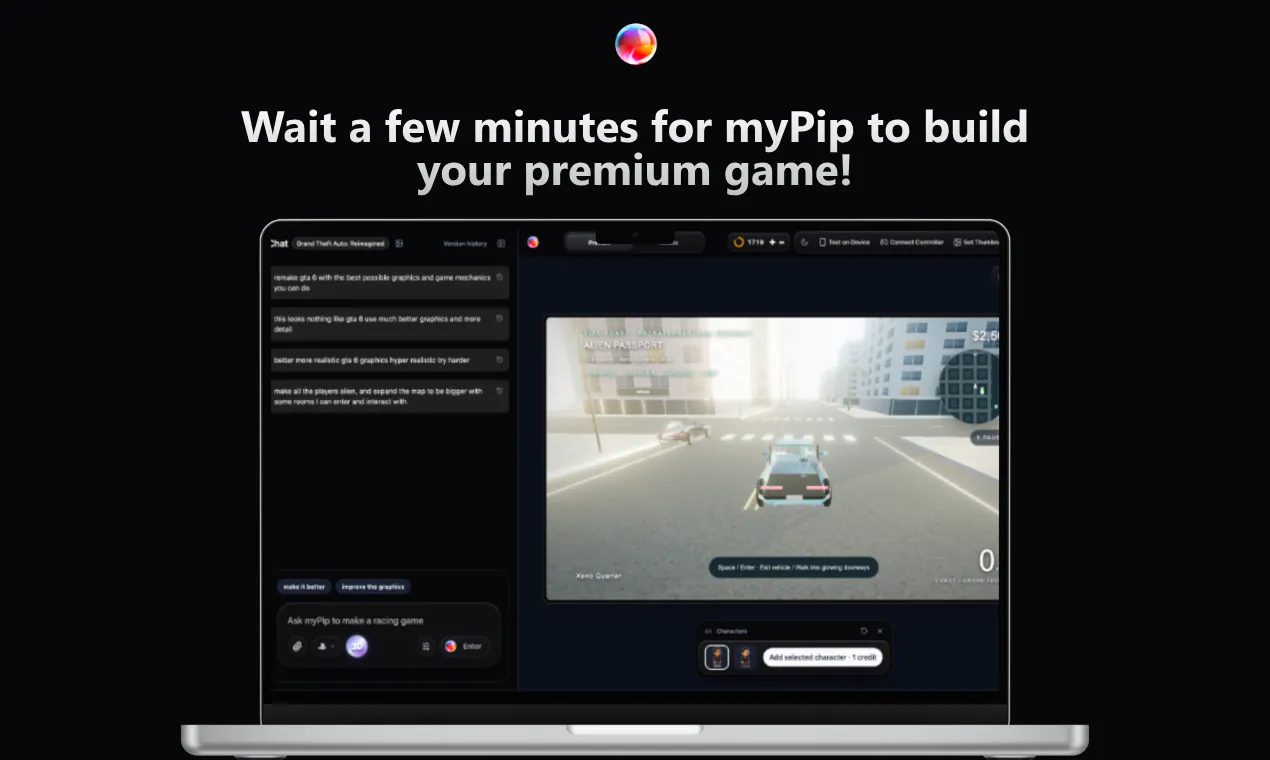Toggle dark mode with the moon icon
The width and height of the screenshot is (1270, 760).
805,242
